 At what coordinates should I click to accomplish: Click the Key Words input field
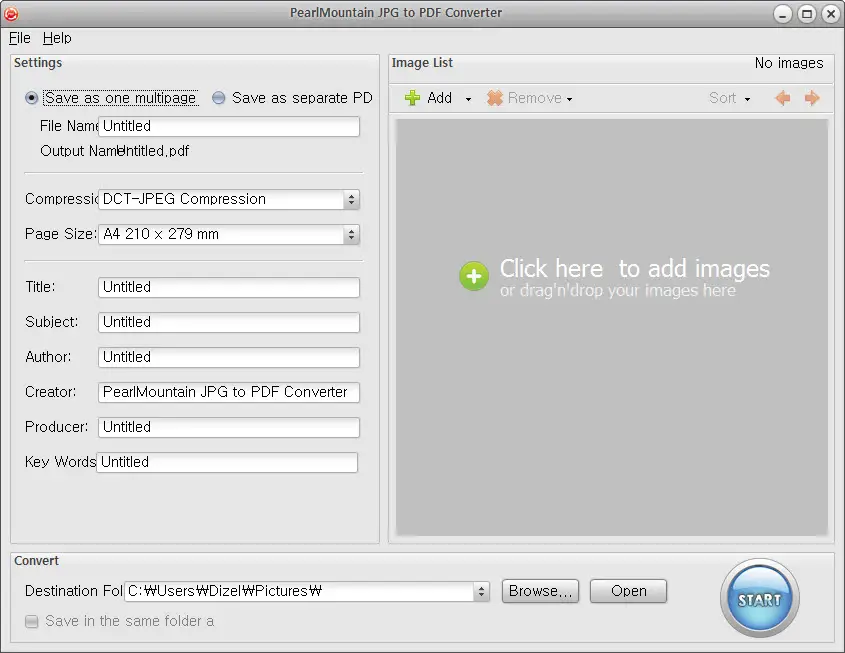click(x=227, y=462)
